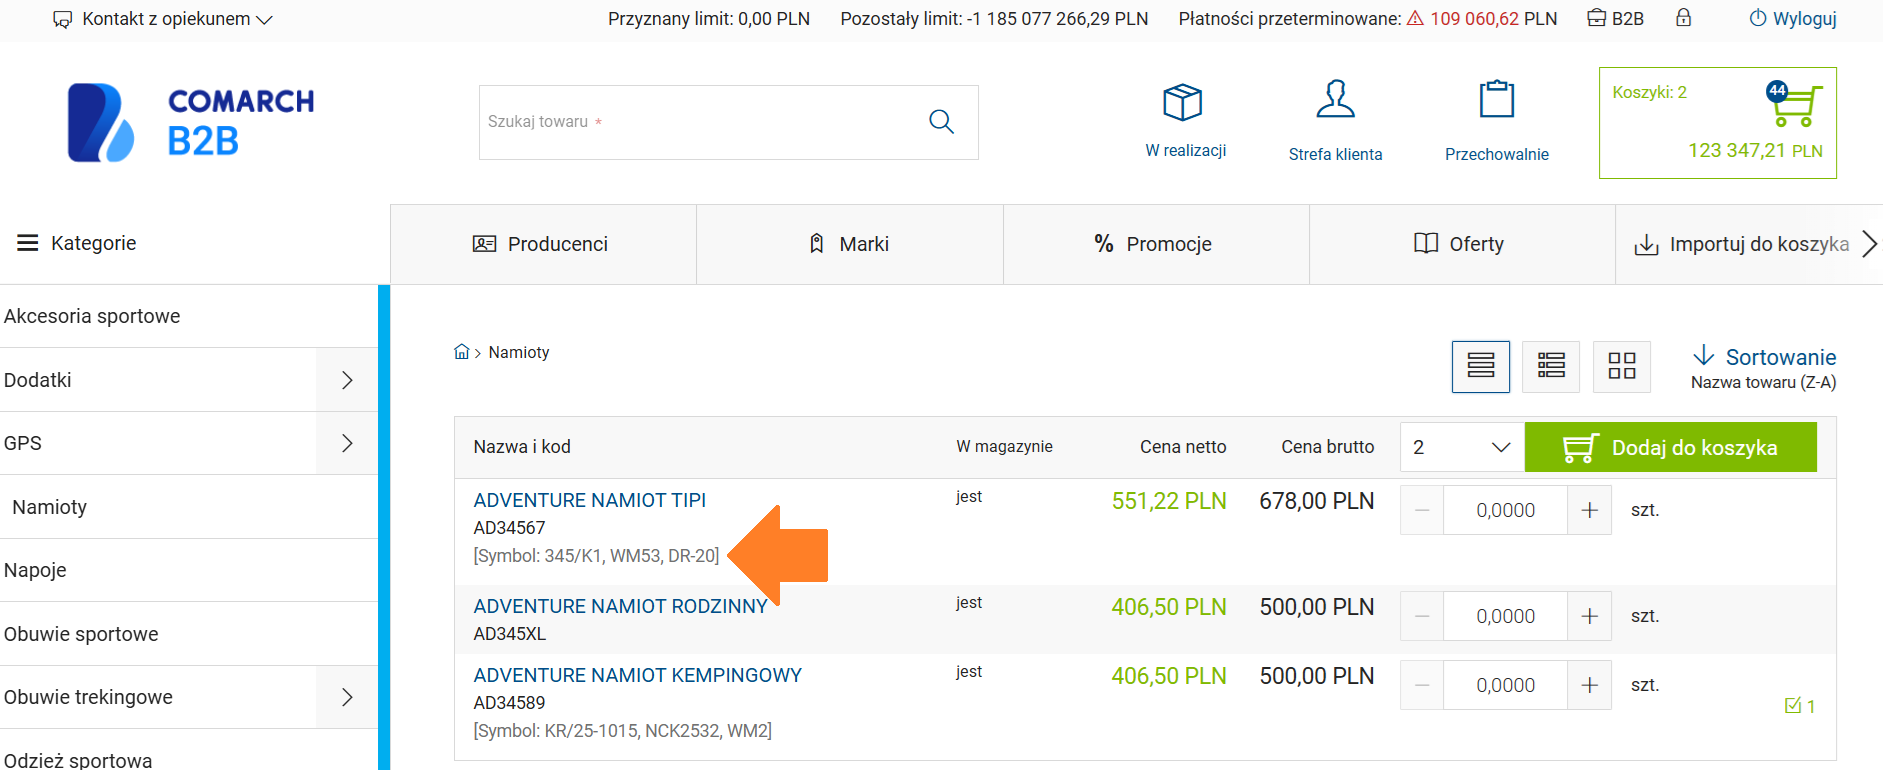Open Strefa klienta user icon
The height and width of the screenshot is (770, 1883).
pyautogui.click(x=1335, y=100)
